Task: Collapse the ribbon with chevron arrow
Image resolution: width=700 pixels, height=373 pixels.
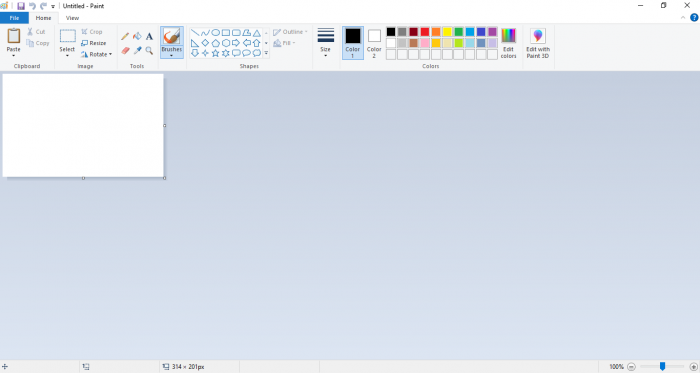Action: tap(683, 18)
